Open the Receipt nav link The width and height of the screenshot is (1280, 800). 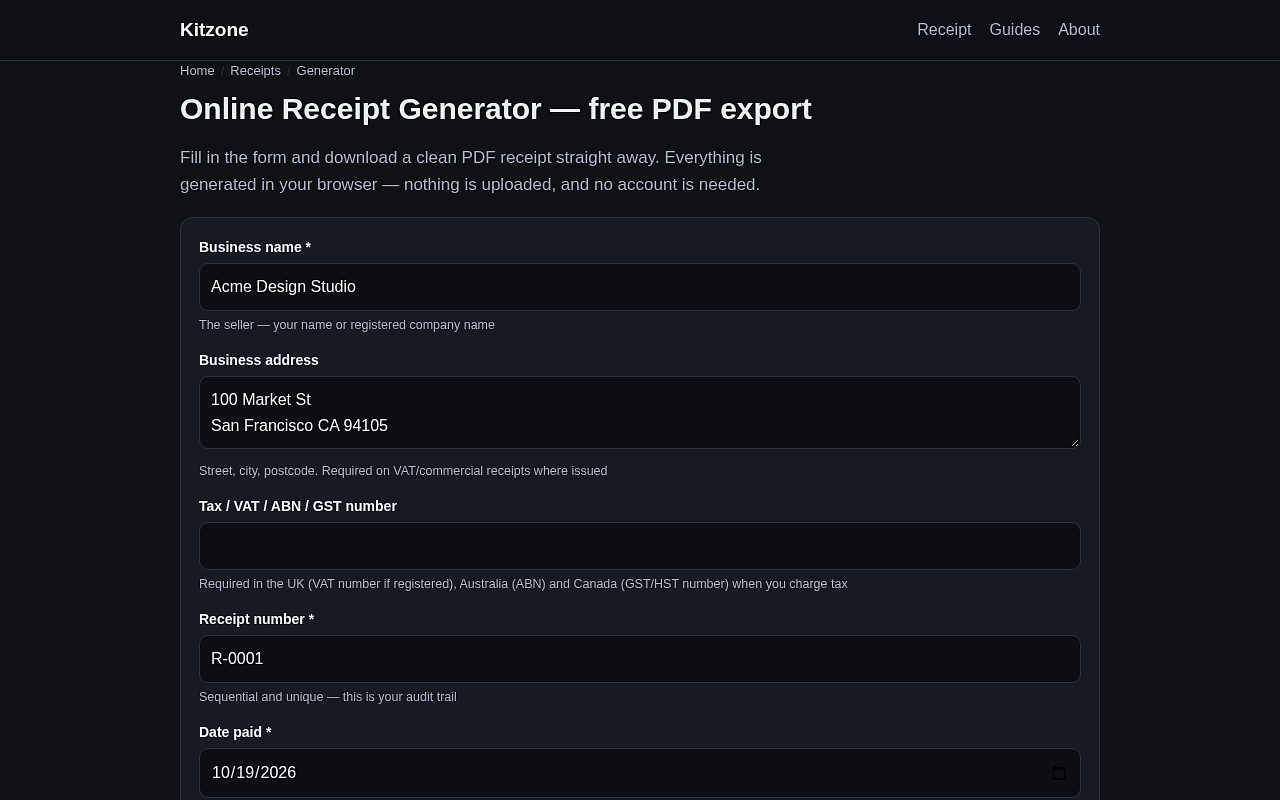pyautogui.click(x=944, y=30)
